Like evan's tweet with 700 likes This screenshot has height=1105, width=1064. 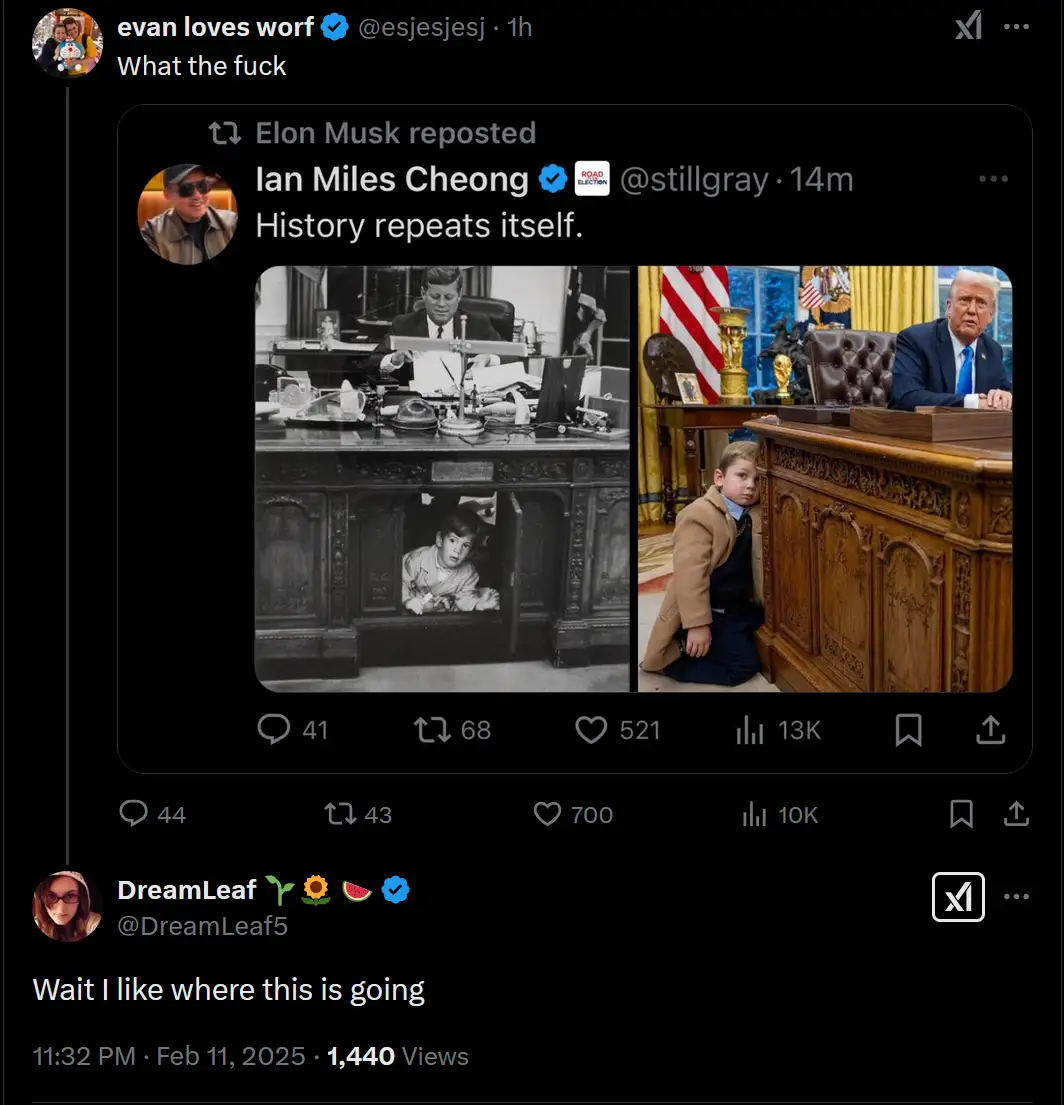573,814
